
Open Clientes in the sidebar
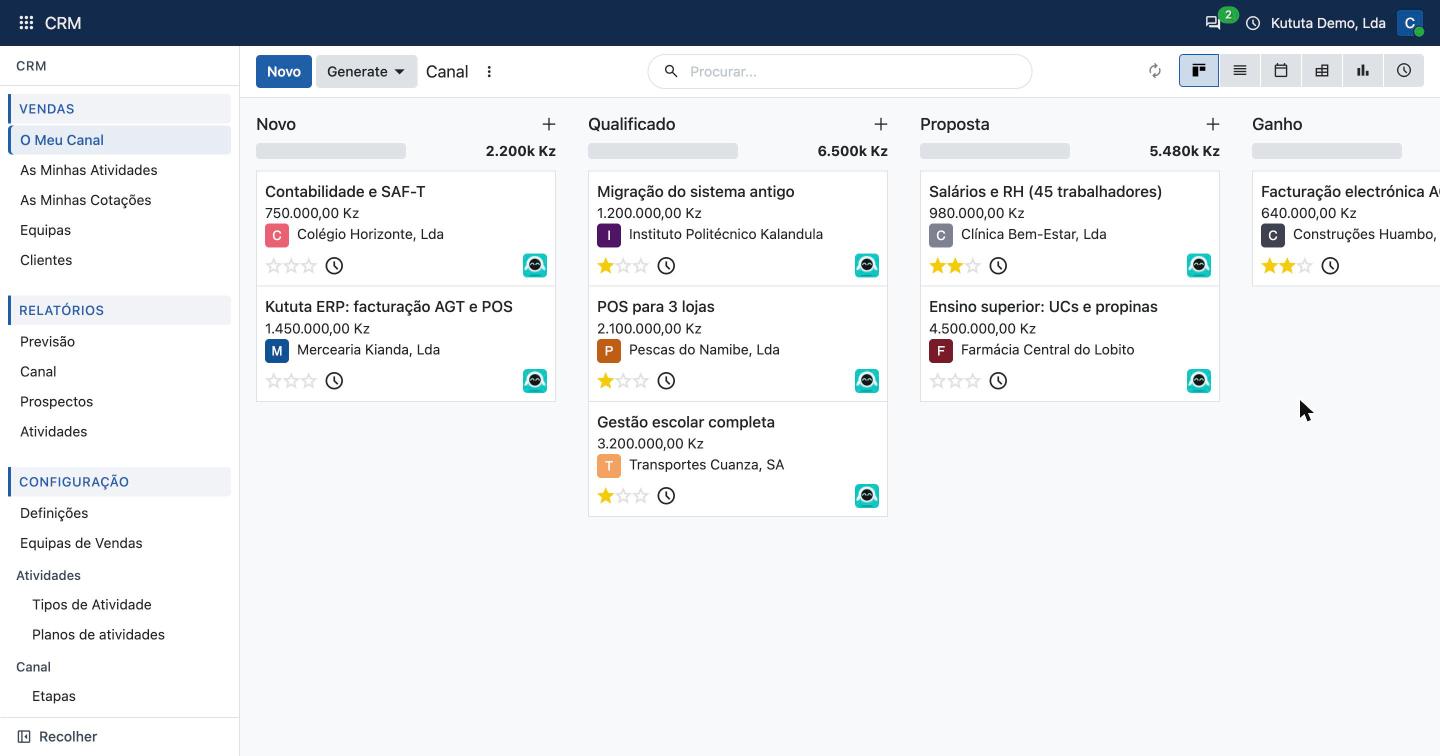120,260
